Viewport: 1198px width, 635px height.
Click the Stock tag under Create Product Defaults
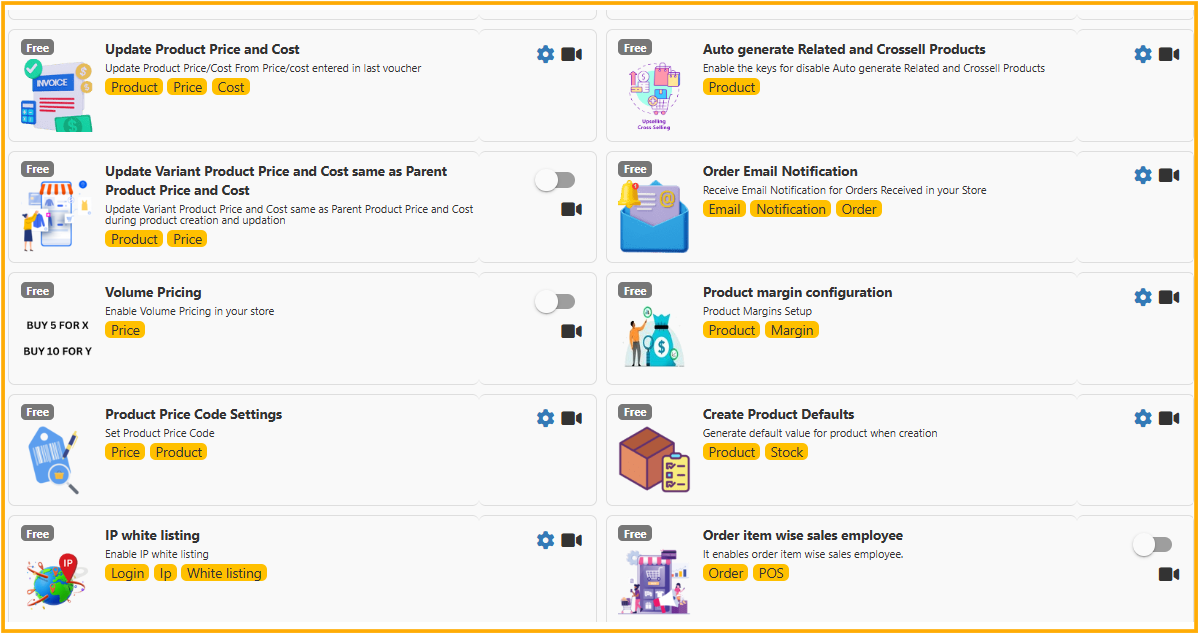(x=787, y=452)
